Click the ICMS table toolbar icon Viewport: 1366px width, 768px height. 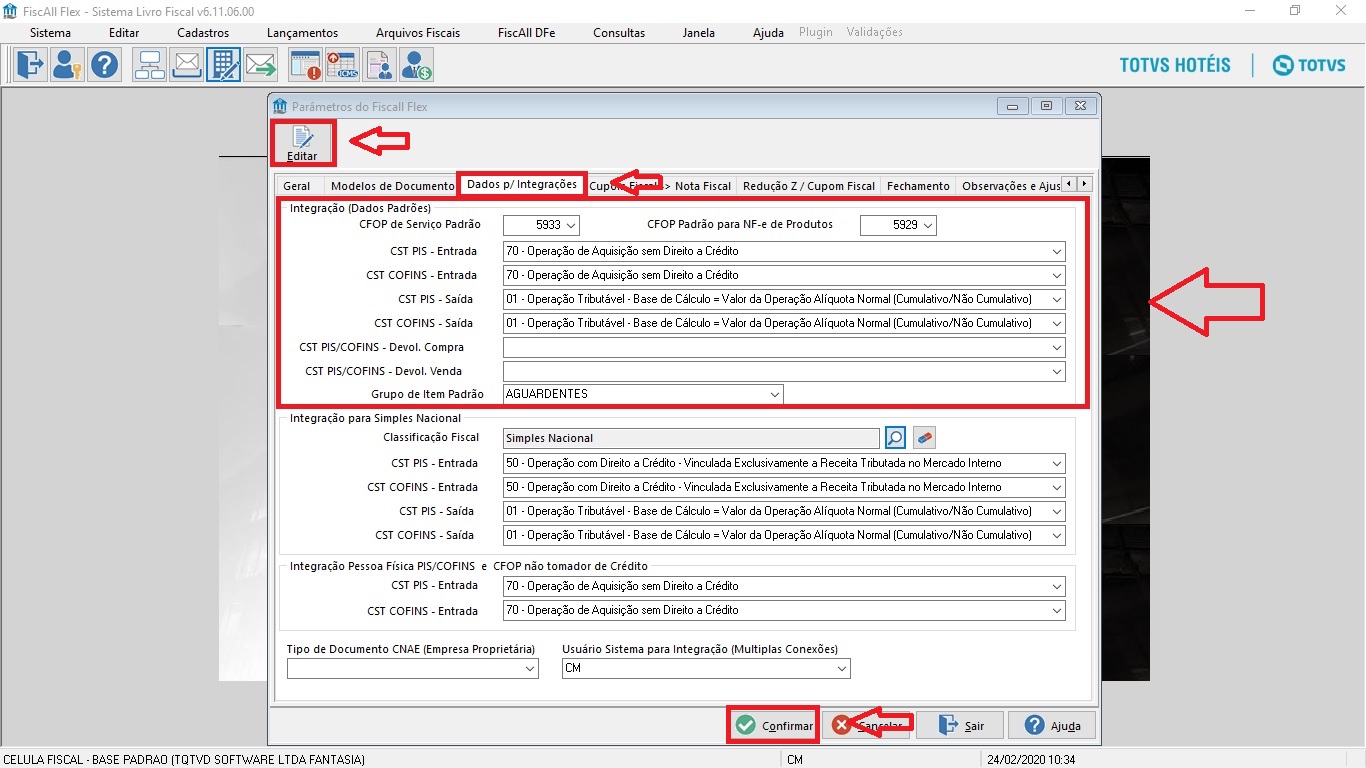(x=343, y=66)
